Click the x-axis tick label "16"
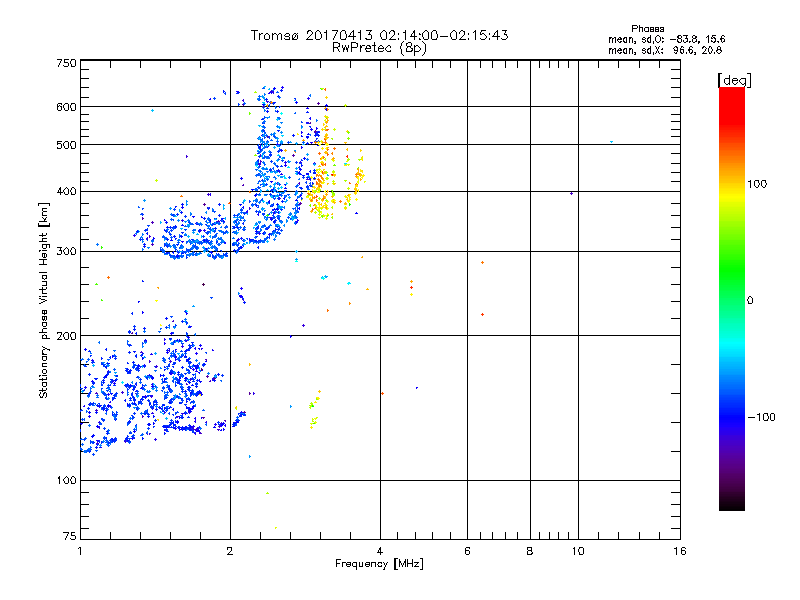This screenshot has width=800, height=600. click(x=680, y=551)
